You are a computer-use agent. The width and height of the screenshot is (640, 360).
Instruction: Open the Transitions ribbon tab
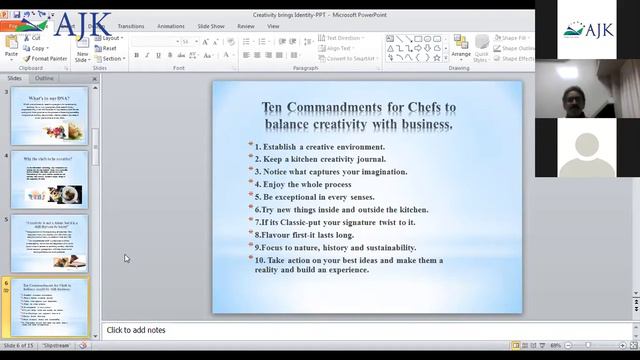click(131, 26)
